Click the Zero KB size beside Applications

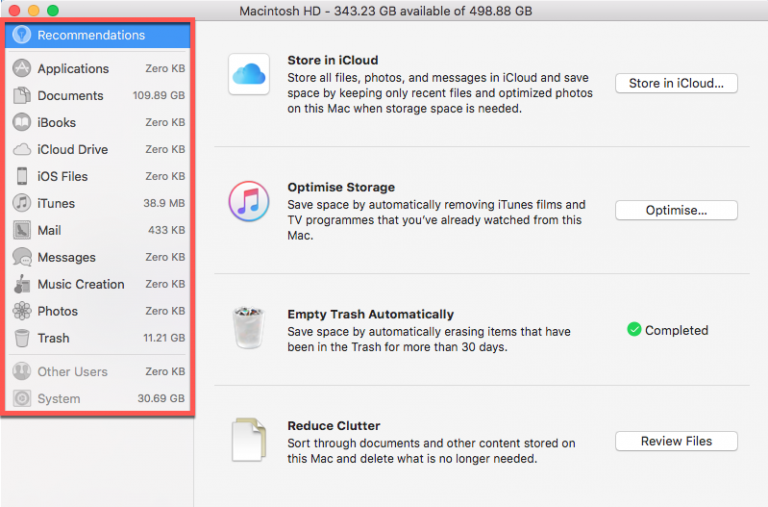click(x=165, y=68)
